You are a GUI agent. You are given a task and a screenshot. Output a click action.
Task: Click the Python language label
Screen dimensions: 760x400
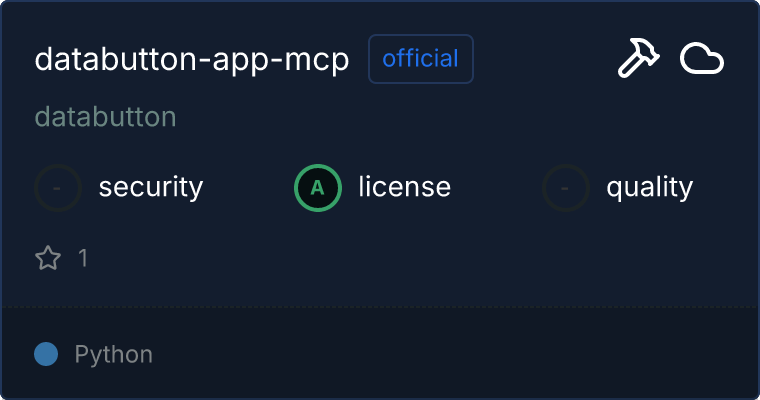coord(114,354)
